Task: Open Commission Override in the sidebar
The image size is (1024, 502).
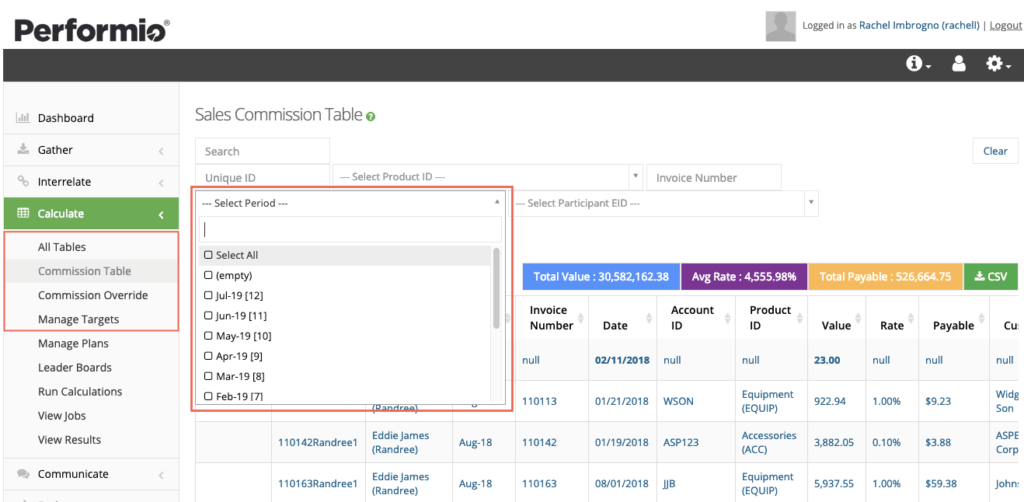Action: tap(93, 295)
